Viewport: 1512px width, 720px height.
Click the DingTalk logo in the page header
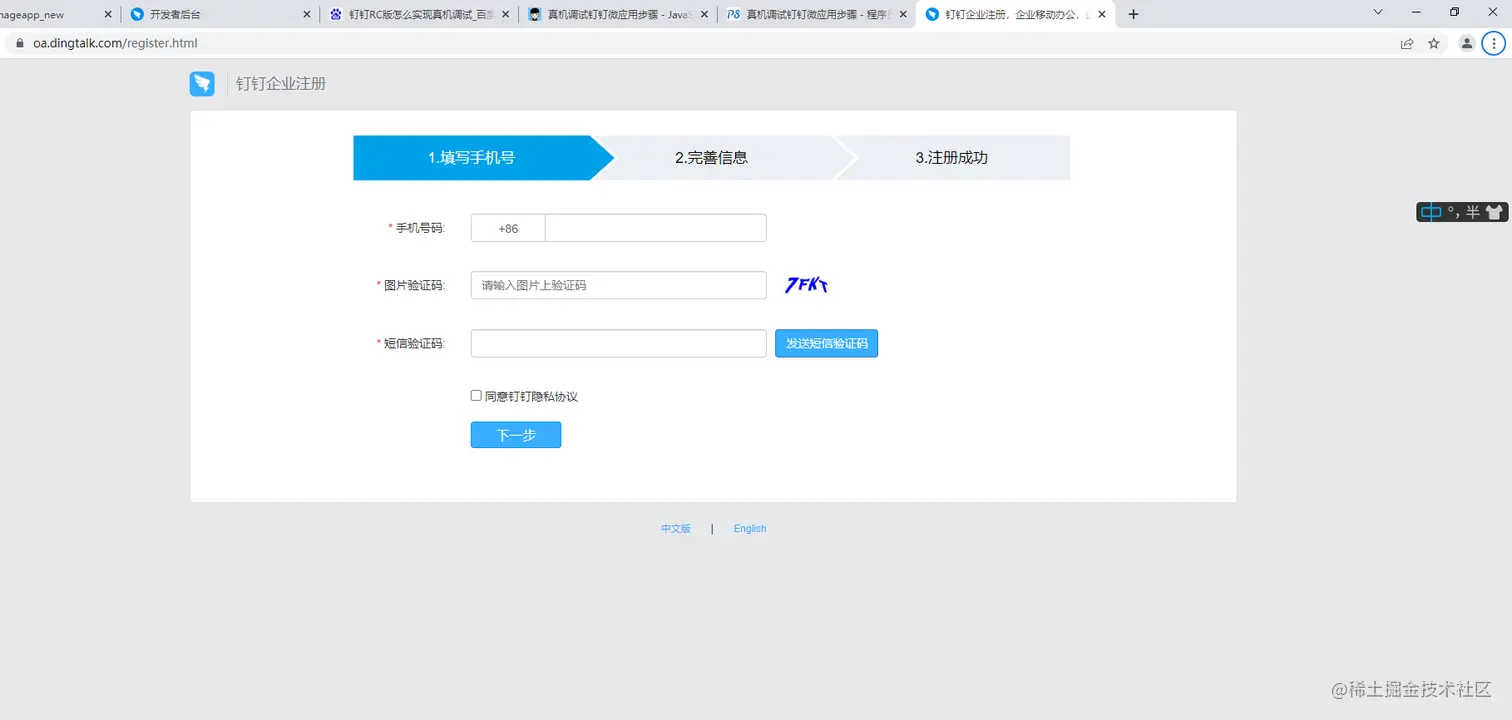(202, 84)
